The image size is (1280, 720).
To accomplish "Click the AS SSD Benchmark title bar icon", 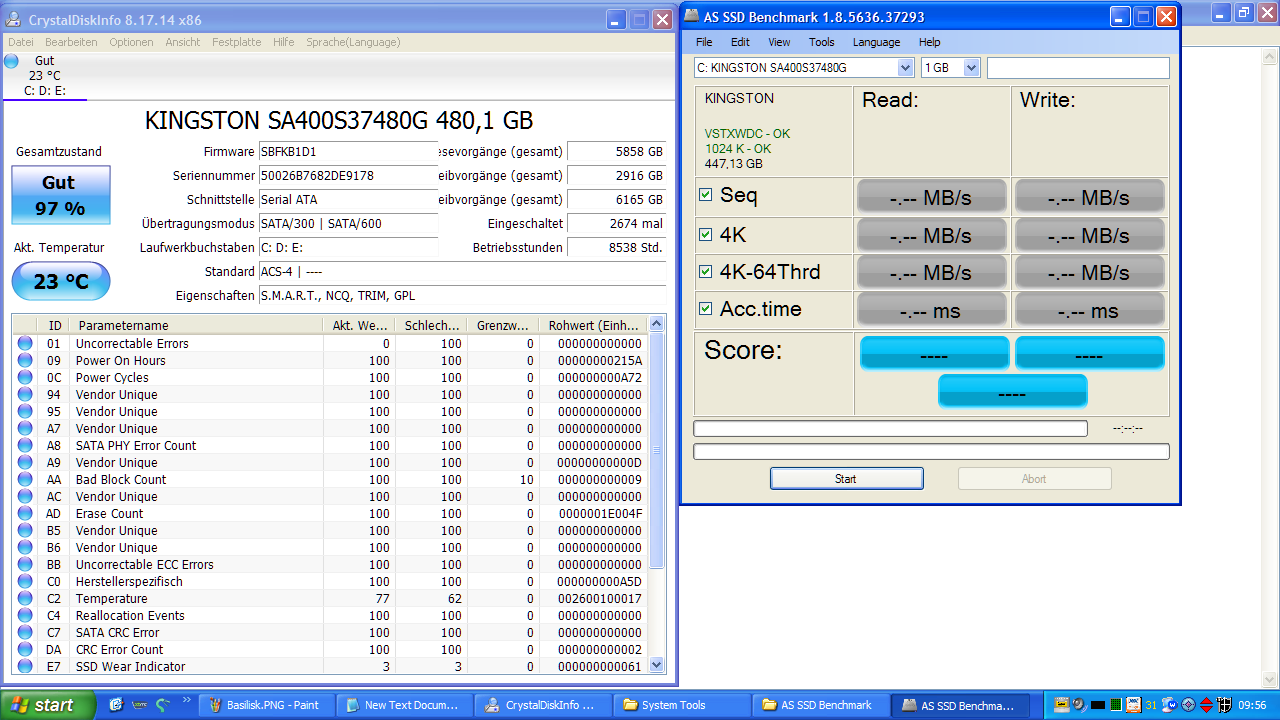I will point(692,16).
